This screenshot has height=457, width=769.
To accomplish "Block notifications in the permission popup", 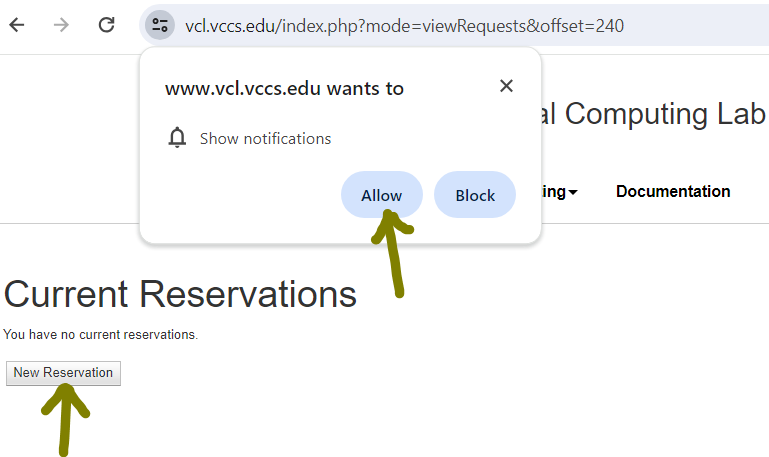I will (475, 195).
